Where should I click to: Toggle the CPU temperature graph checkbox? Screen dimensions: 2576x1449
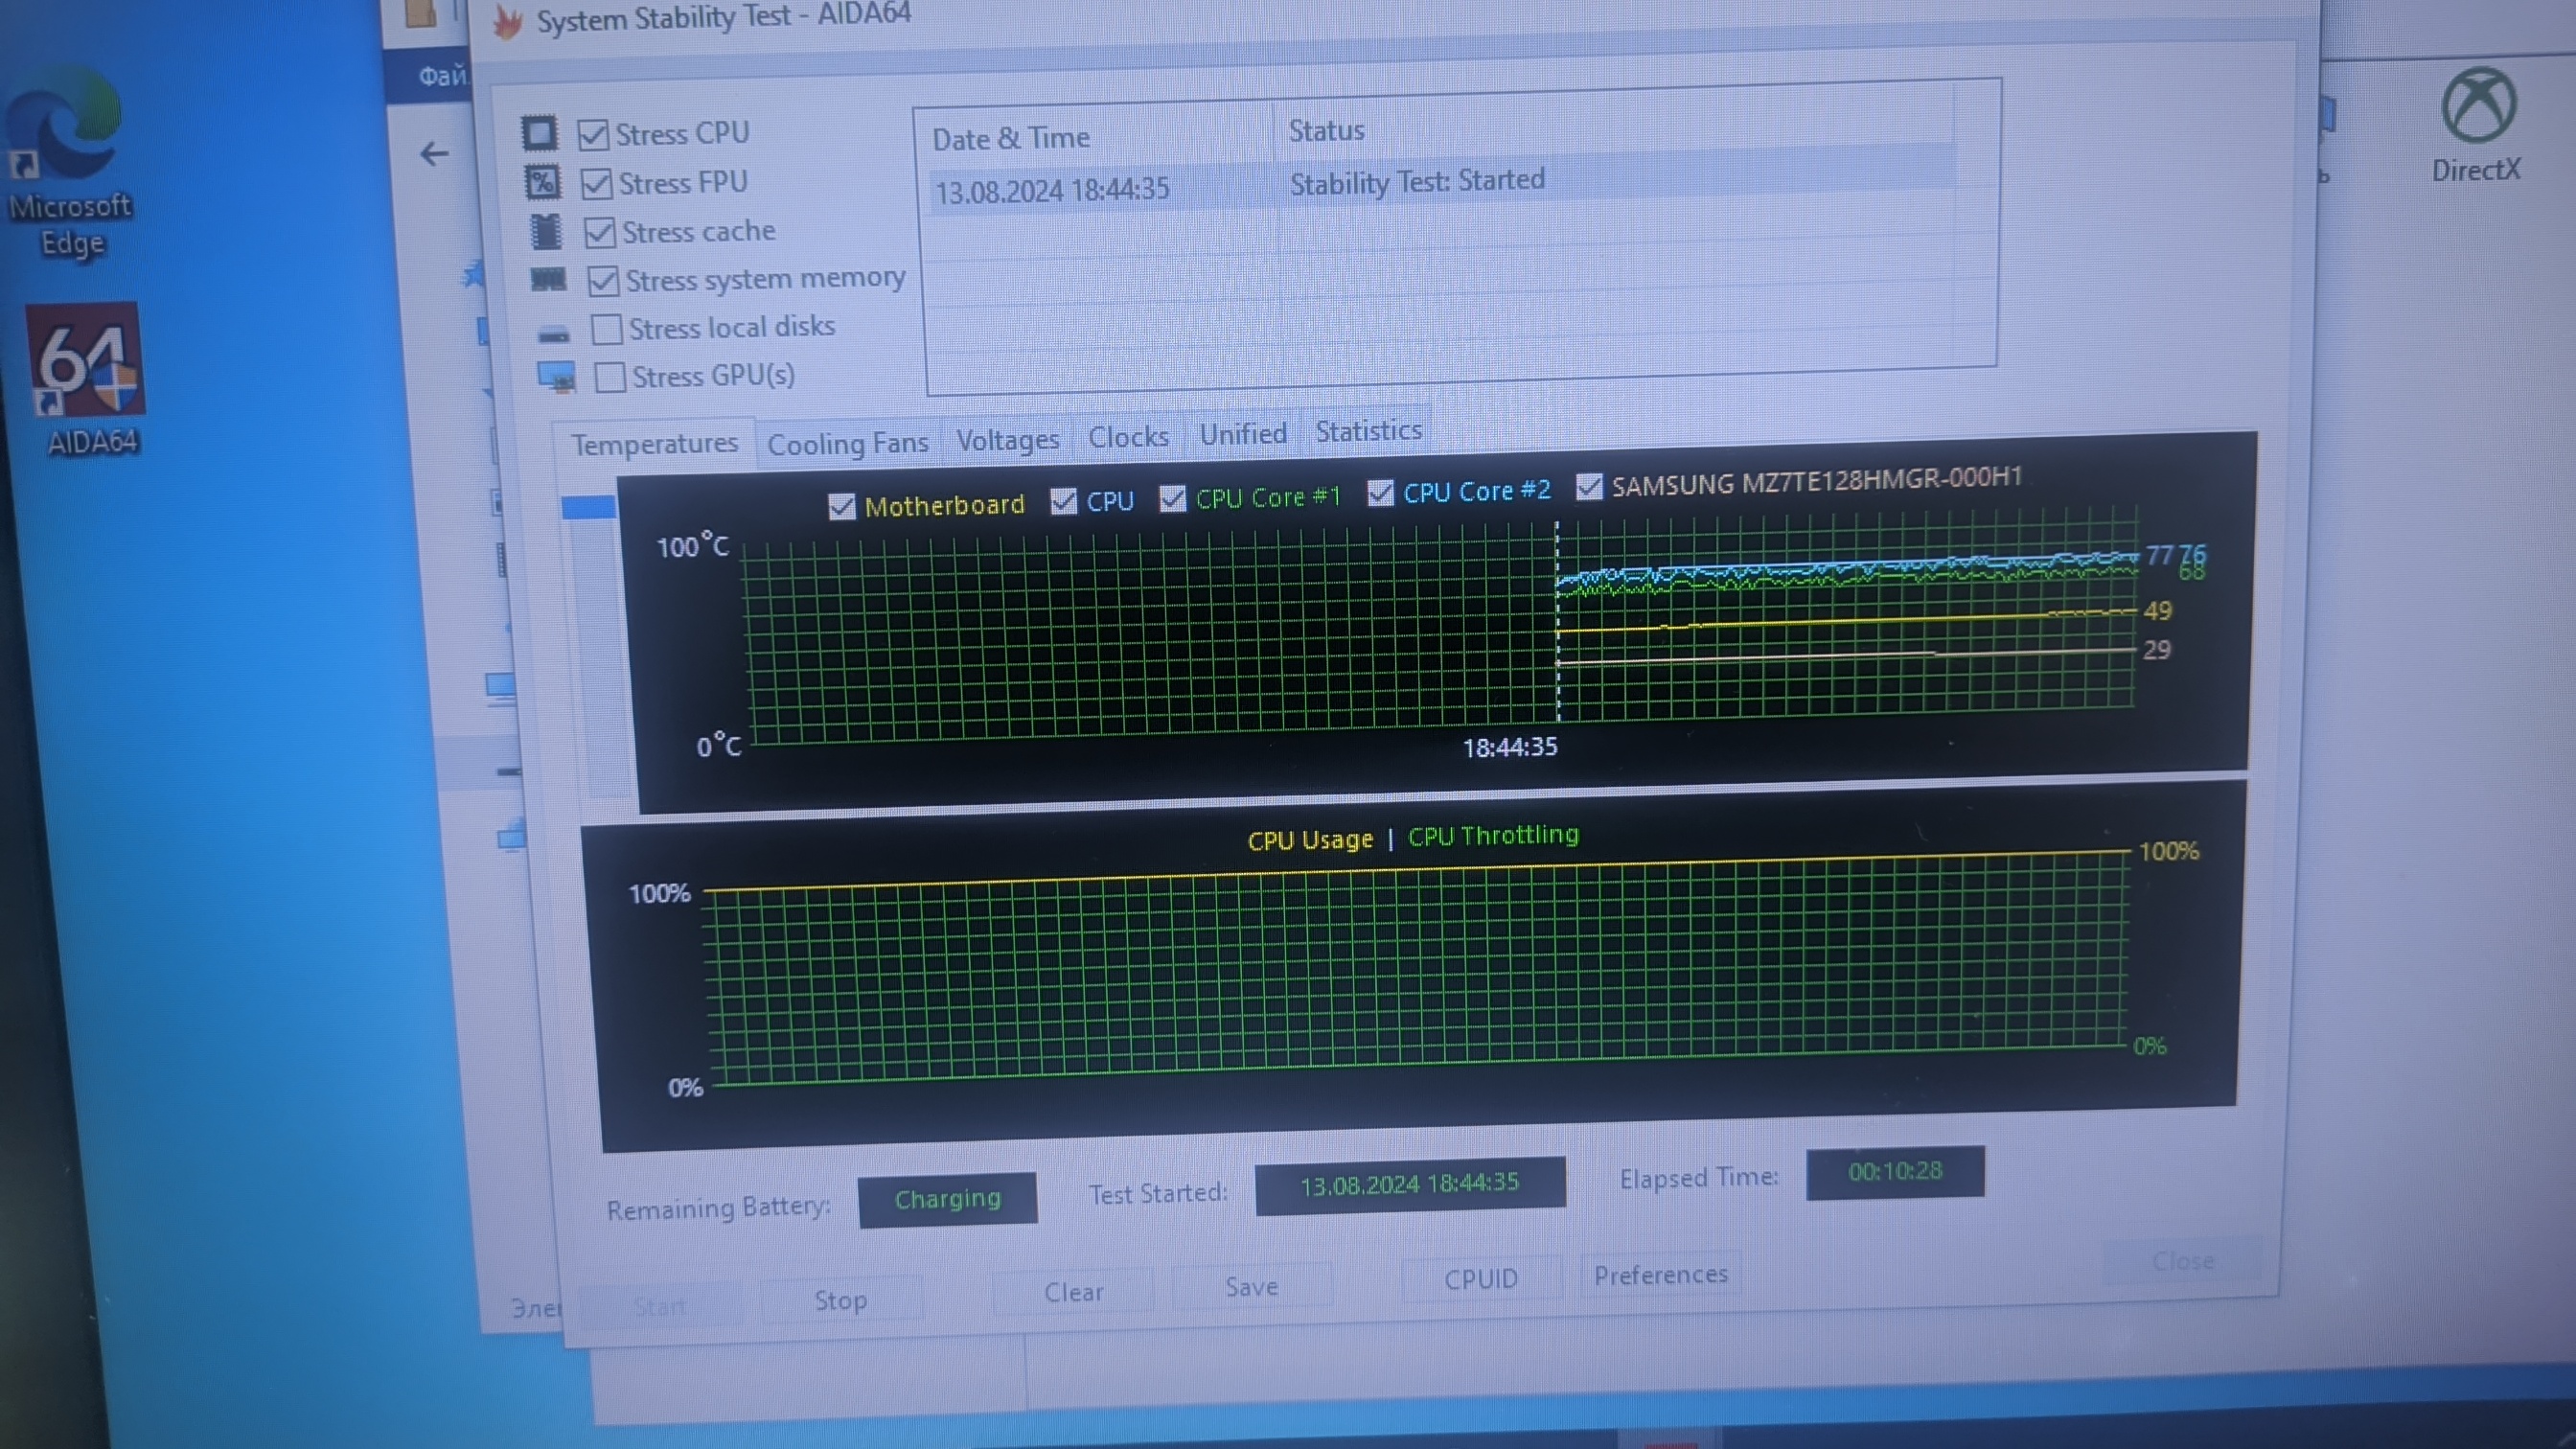1064,501
